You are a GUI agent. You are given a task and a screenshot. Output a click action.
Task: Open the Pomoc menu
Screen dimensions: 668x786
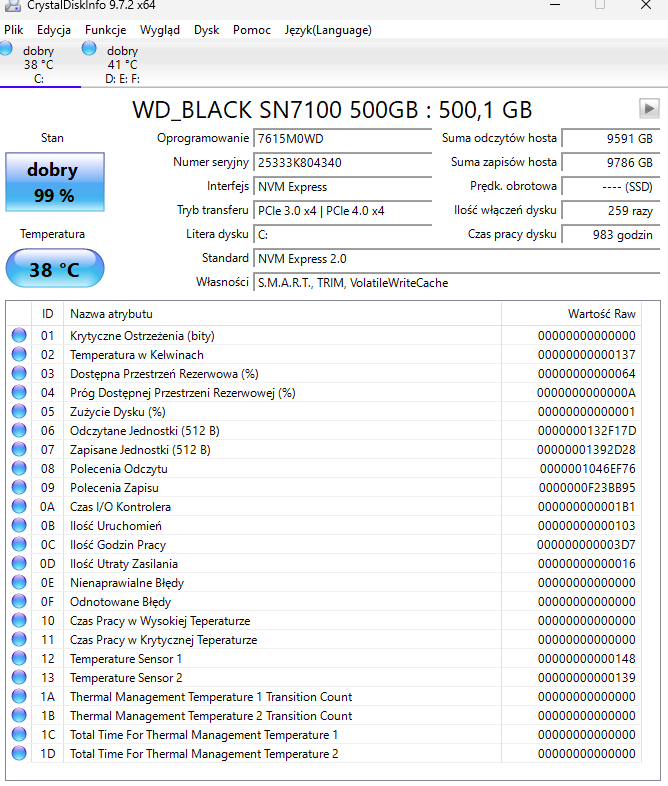[x=252, y=30]
